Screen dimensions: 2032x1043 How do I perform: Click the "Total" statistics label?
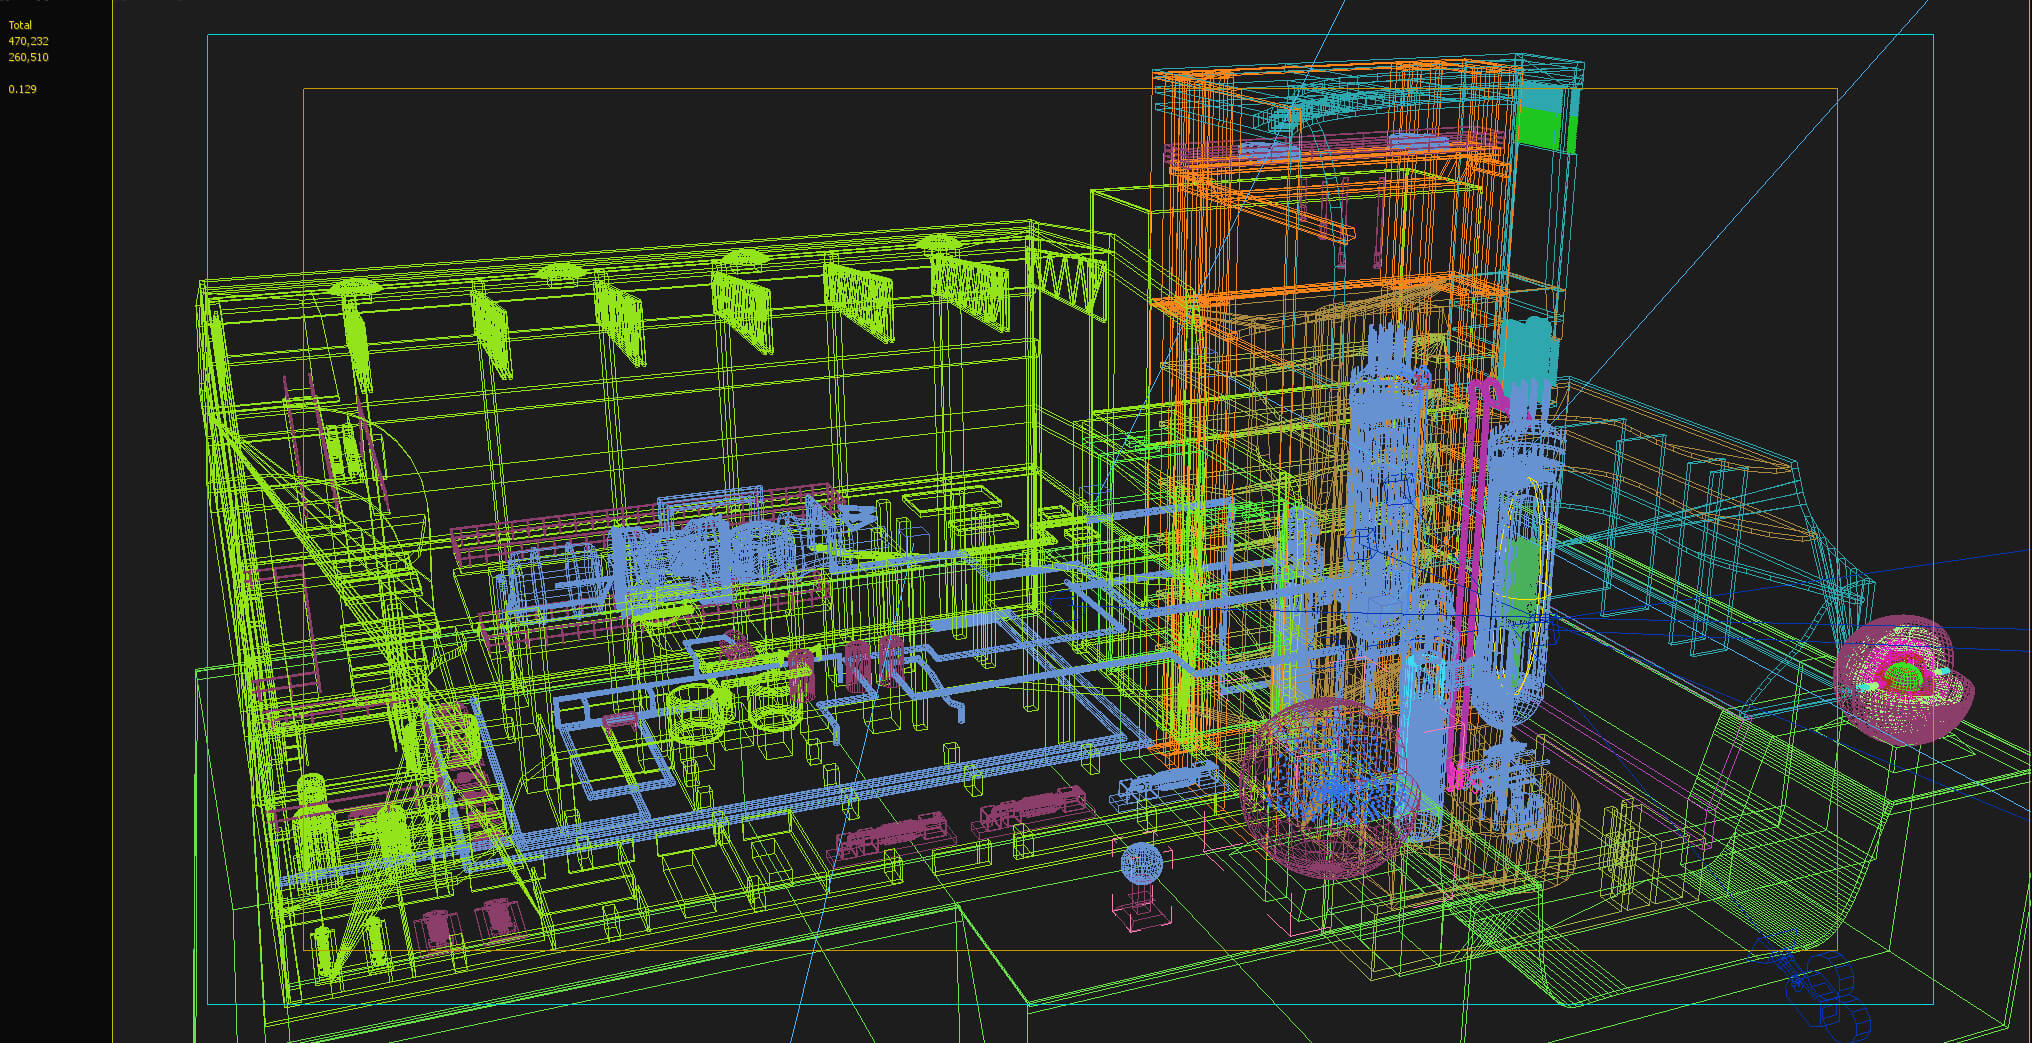coord(20,25)
